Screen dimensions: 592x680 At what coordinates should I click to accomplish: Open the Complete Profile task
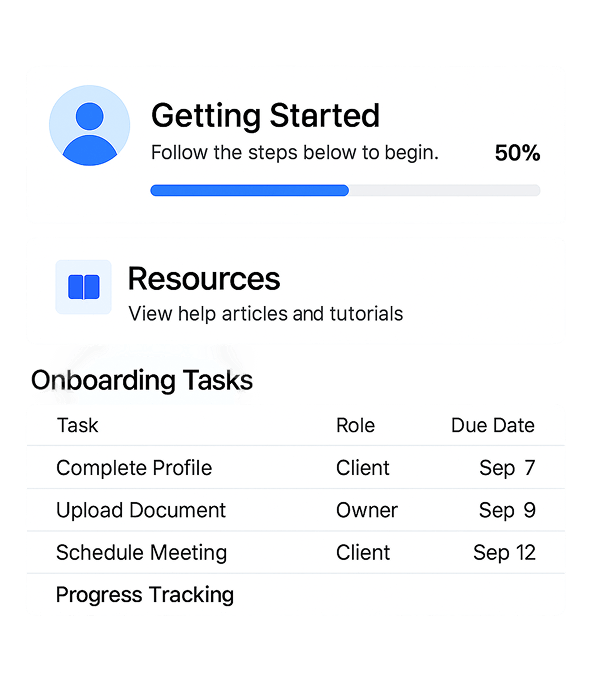click(134, 468)
